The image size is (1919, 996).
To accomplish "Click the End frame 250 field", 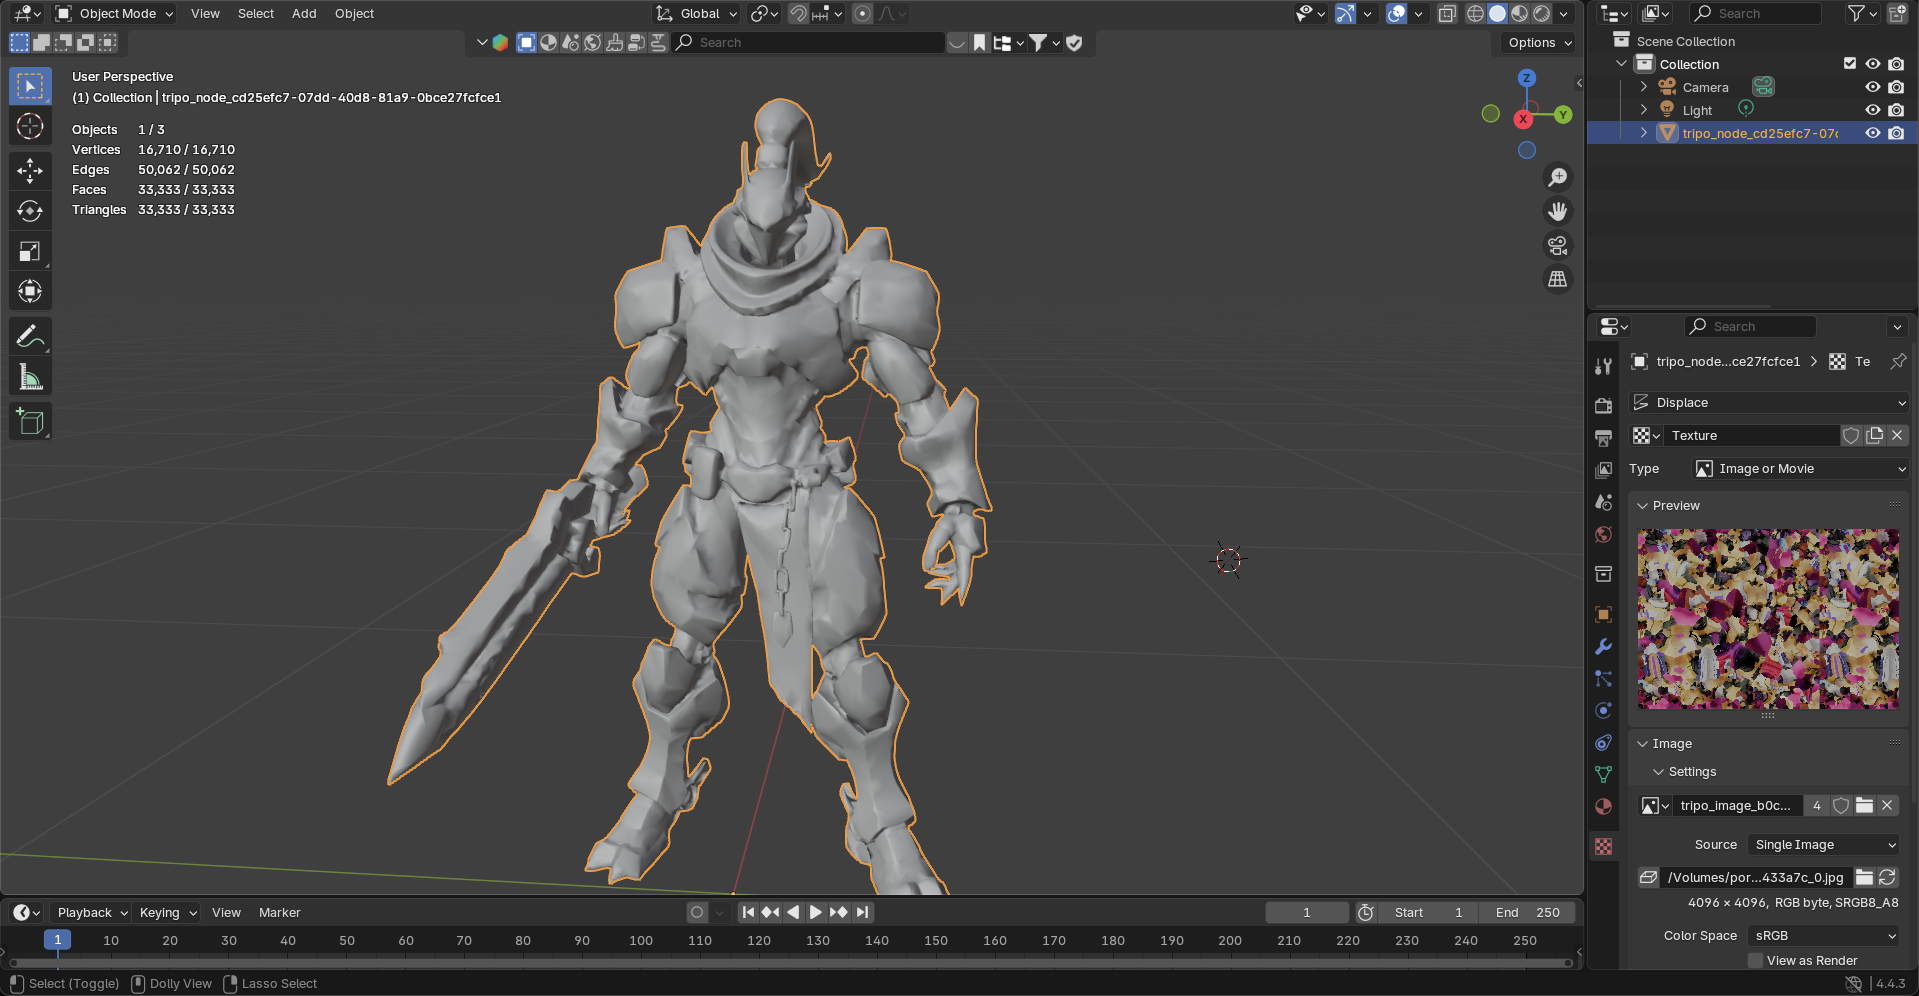I will coord(1527,913).
